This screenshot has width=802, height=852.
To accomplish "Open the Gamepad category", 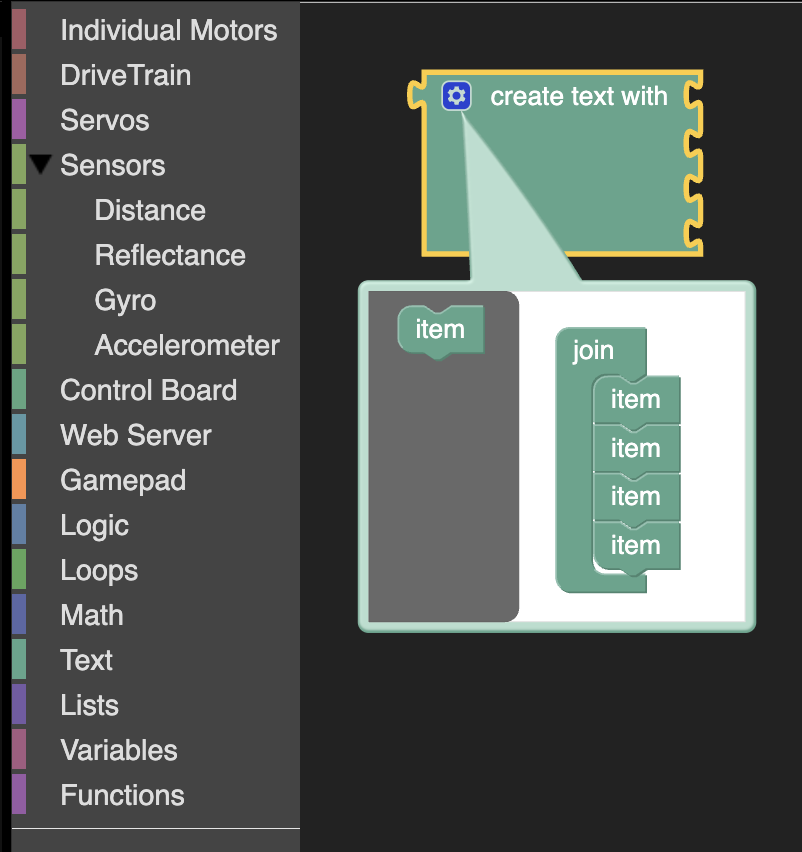I will tap(123, 480).
